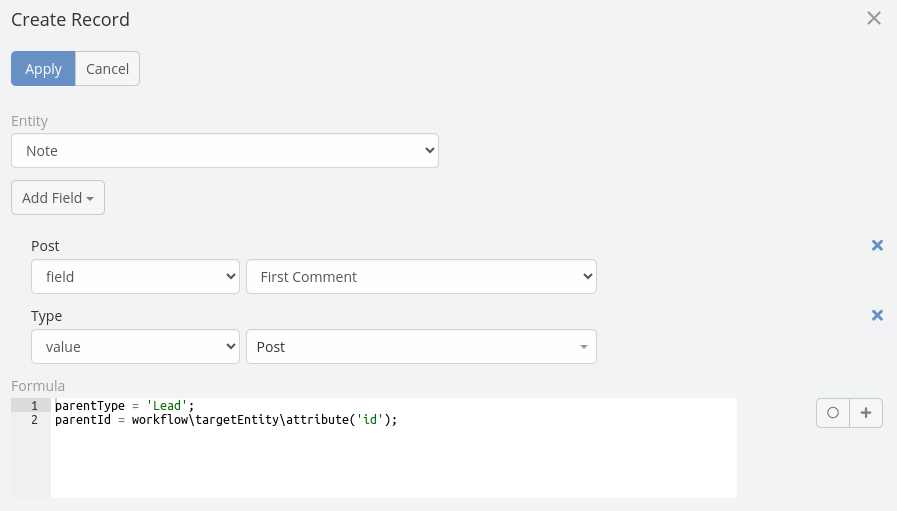Click line number 2 in formula gutter
The width and height of the screenshot is (897, 511).
point(34,420)
